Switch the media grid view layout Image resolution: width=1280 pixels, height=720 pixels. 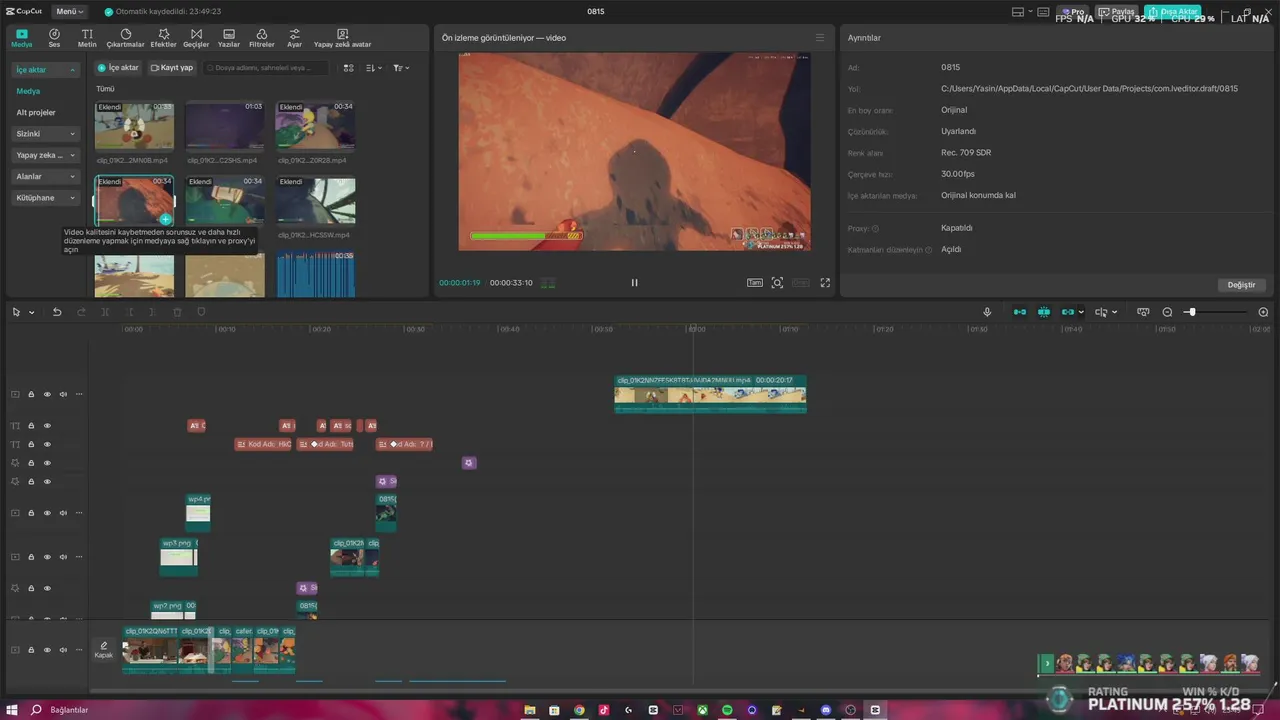pos(349,68)
